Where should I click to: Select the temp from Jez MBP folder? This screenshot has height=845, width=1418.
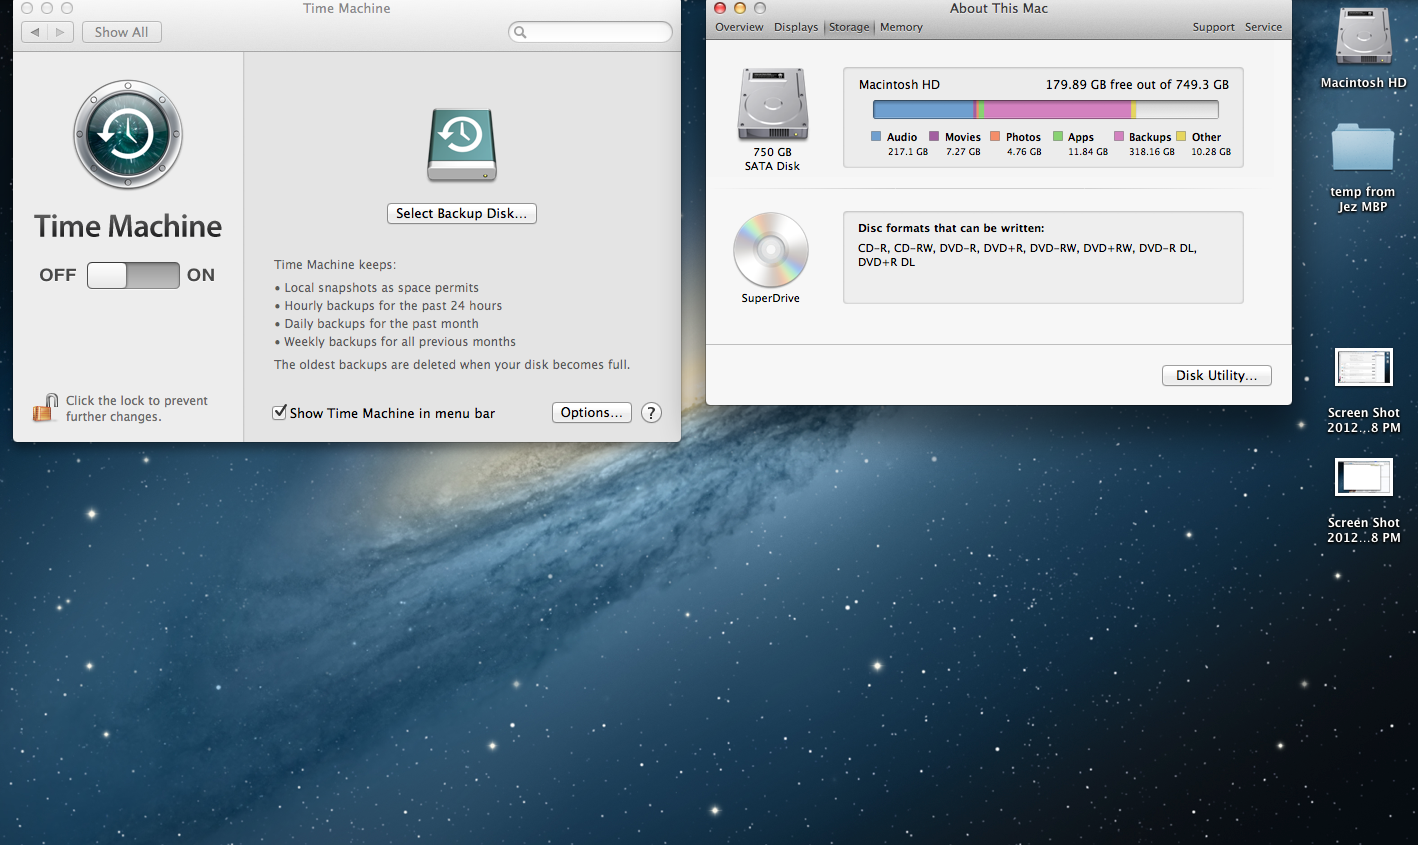tap(1363, 147)
